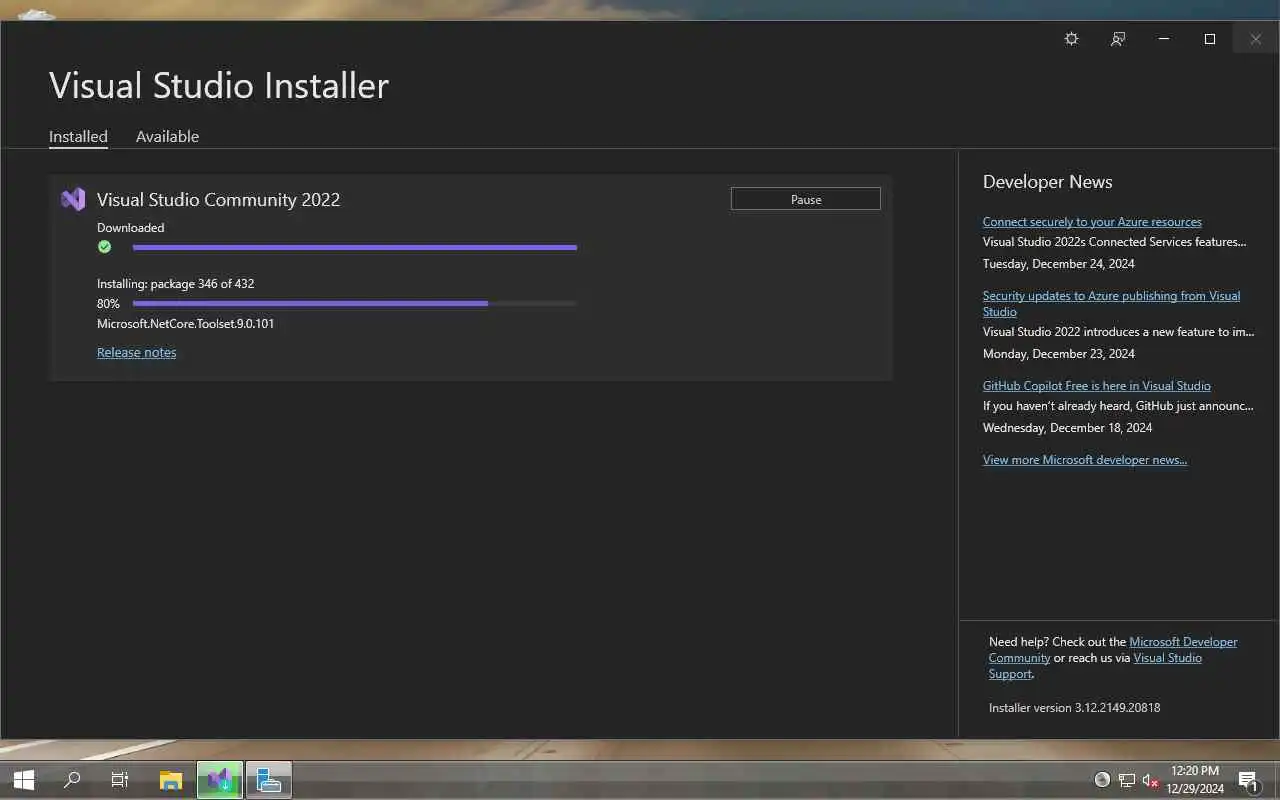Open taskbar search magnifier

pyautogui.click(x=72, y=780)
